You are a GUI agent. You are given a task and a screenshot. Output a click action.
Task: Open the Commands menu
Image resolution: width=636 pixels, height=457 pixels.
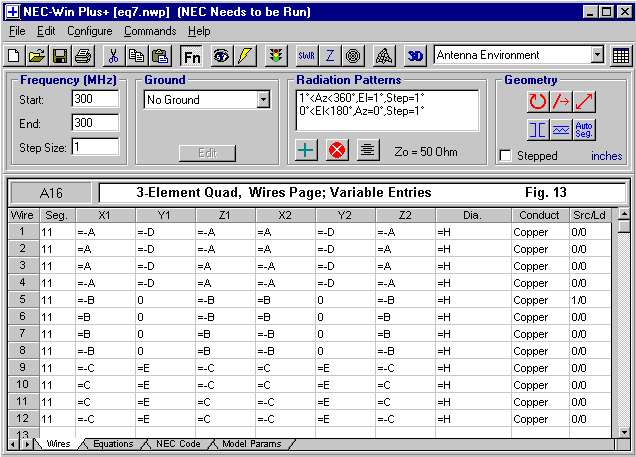coord(149,31)
